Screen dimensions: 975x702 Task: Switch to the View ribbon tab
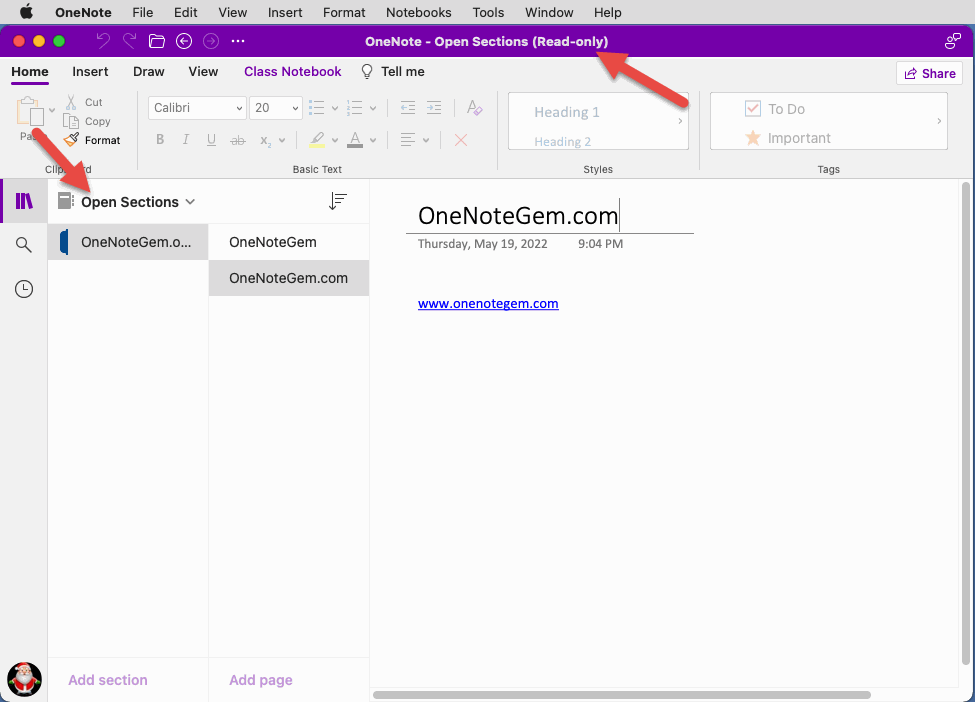pos(203,72)
